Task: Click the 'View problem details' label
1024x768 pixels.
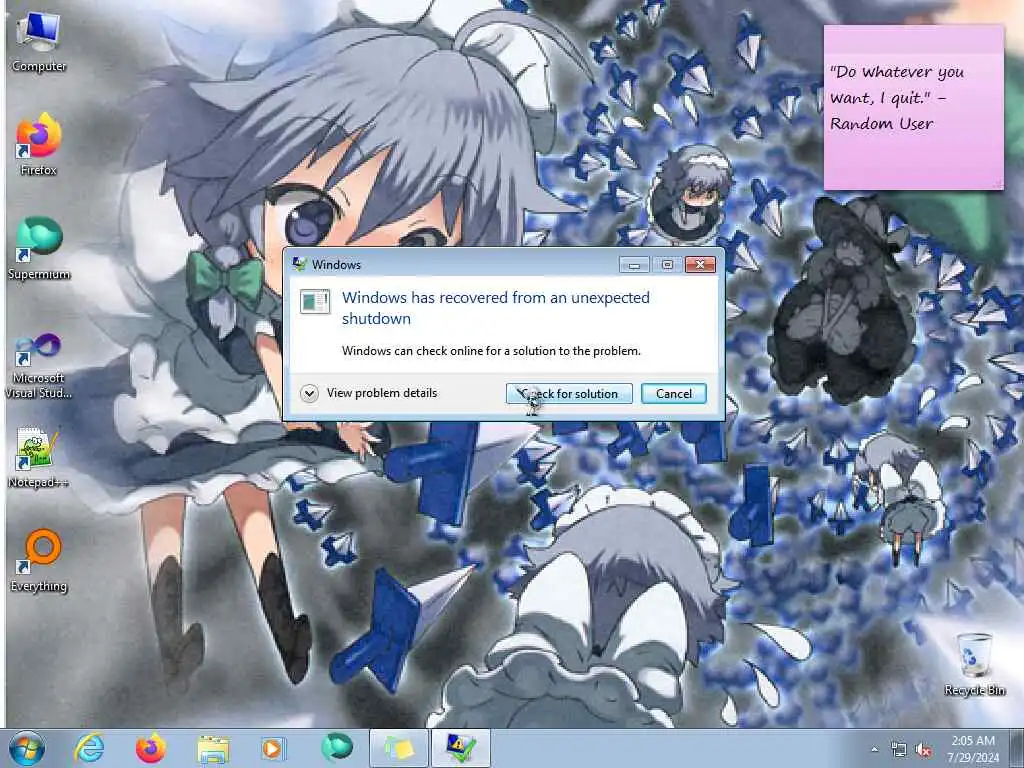Action: (382, 393)
